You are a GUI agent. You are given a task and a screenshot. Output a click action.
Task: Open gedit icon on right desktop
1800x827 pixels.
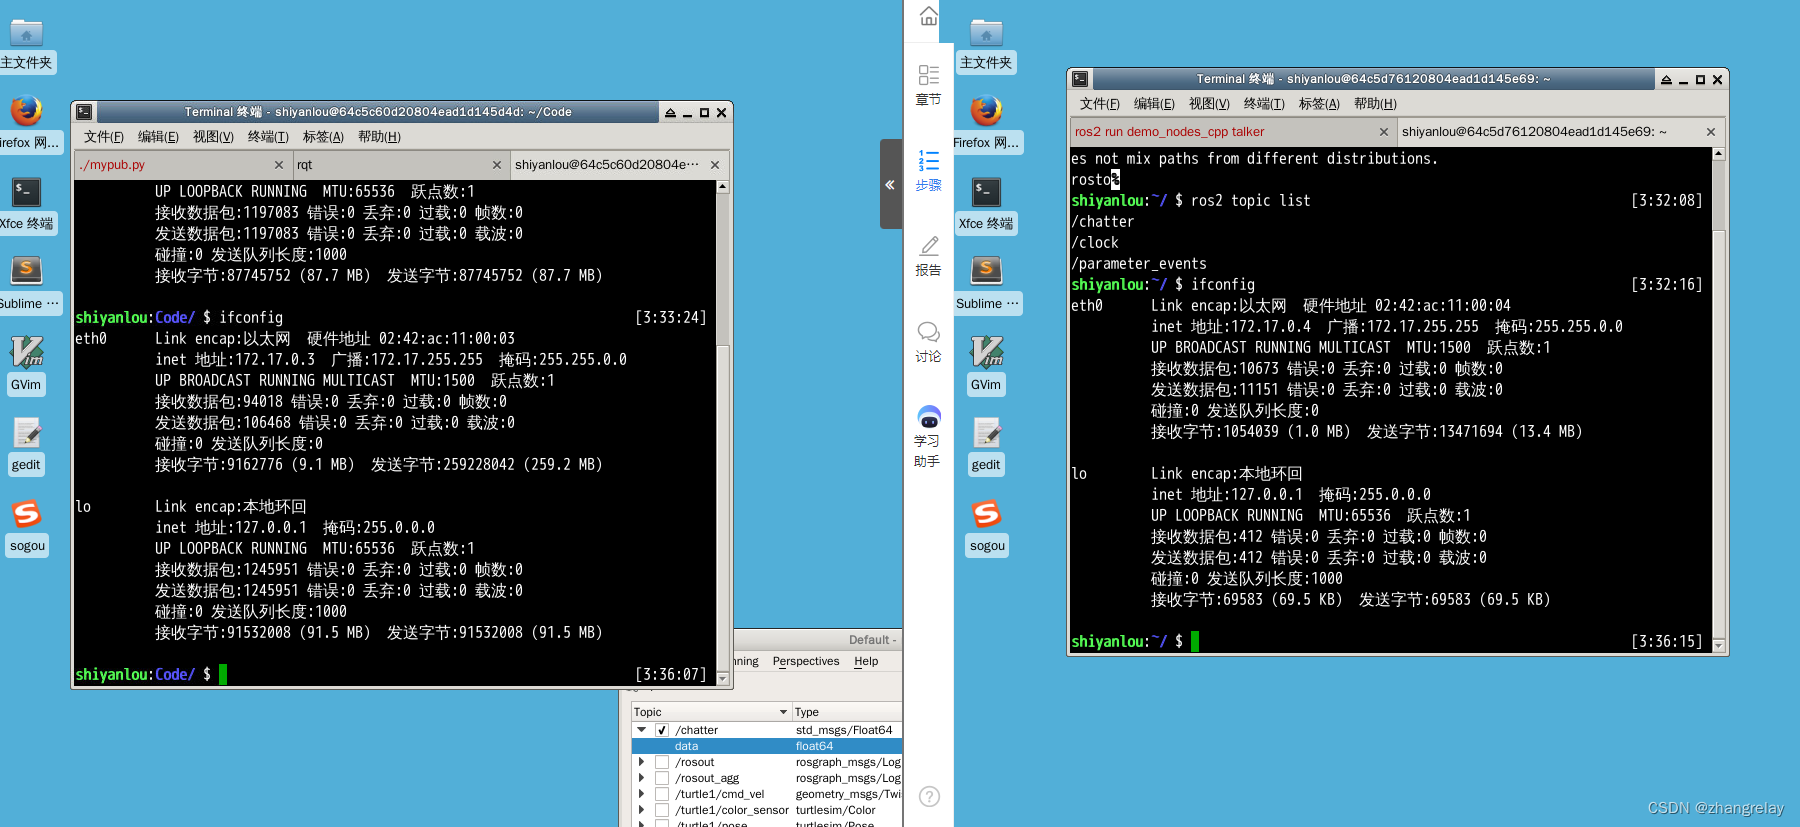pyautogui.click(x=986, y=432)
